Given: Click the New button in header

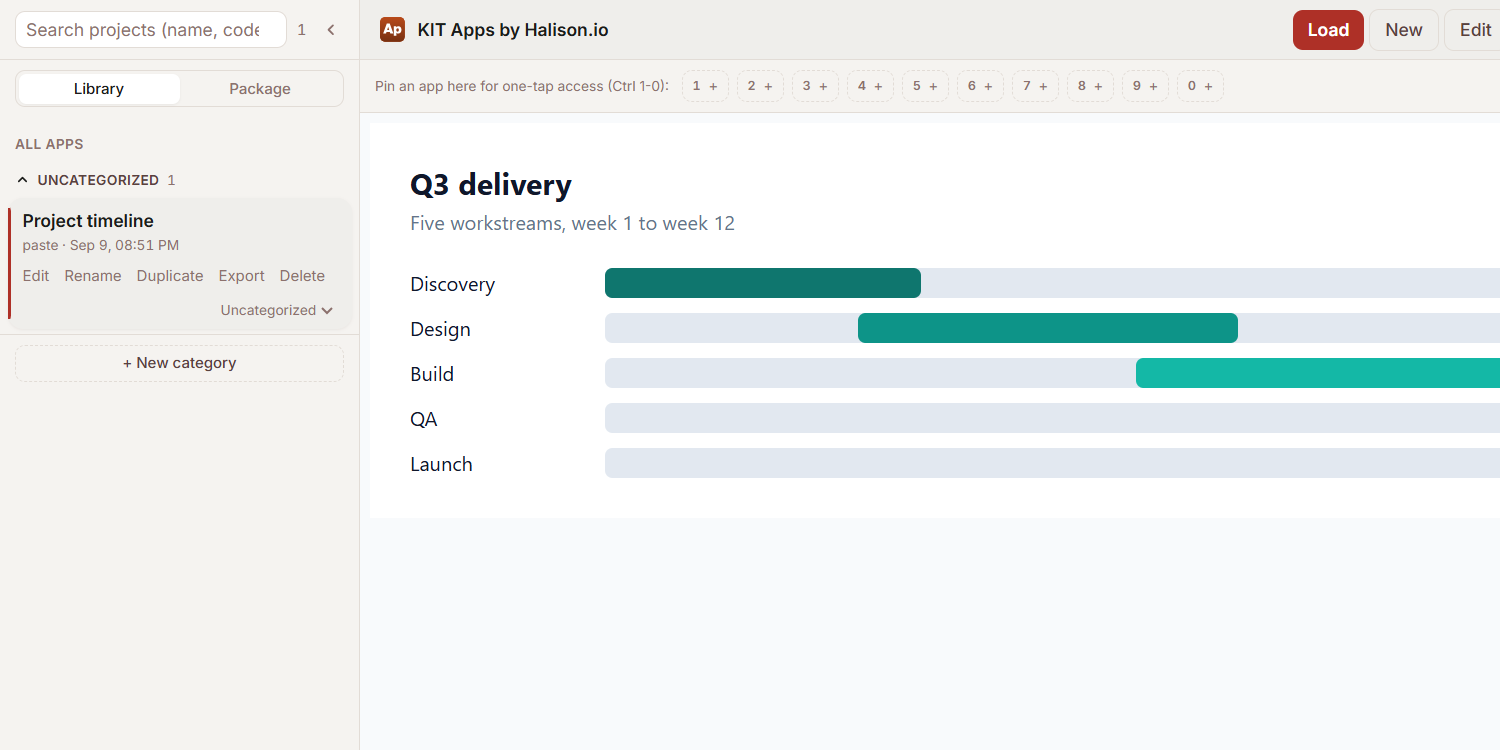Looking at the screenshot, I should [1404, 30].
